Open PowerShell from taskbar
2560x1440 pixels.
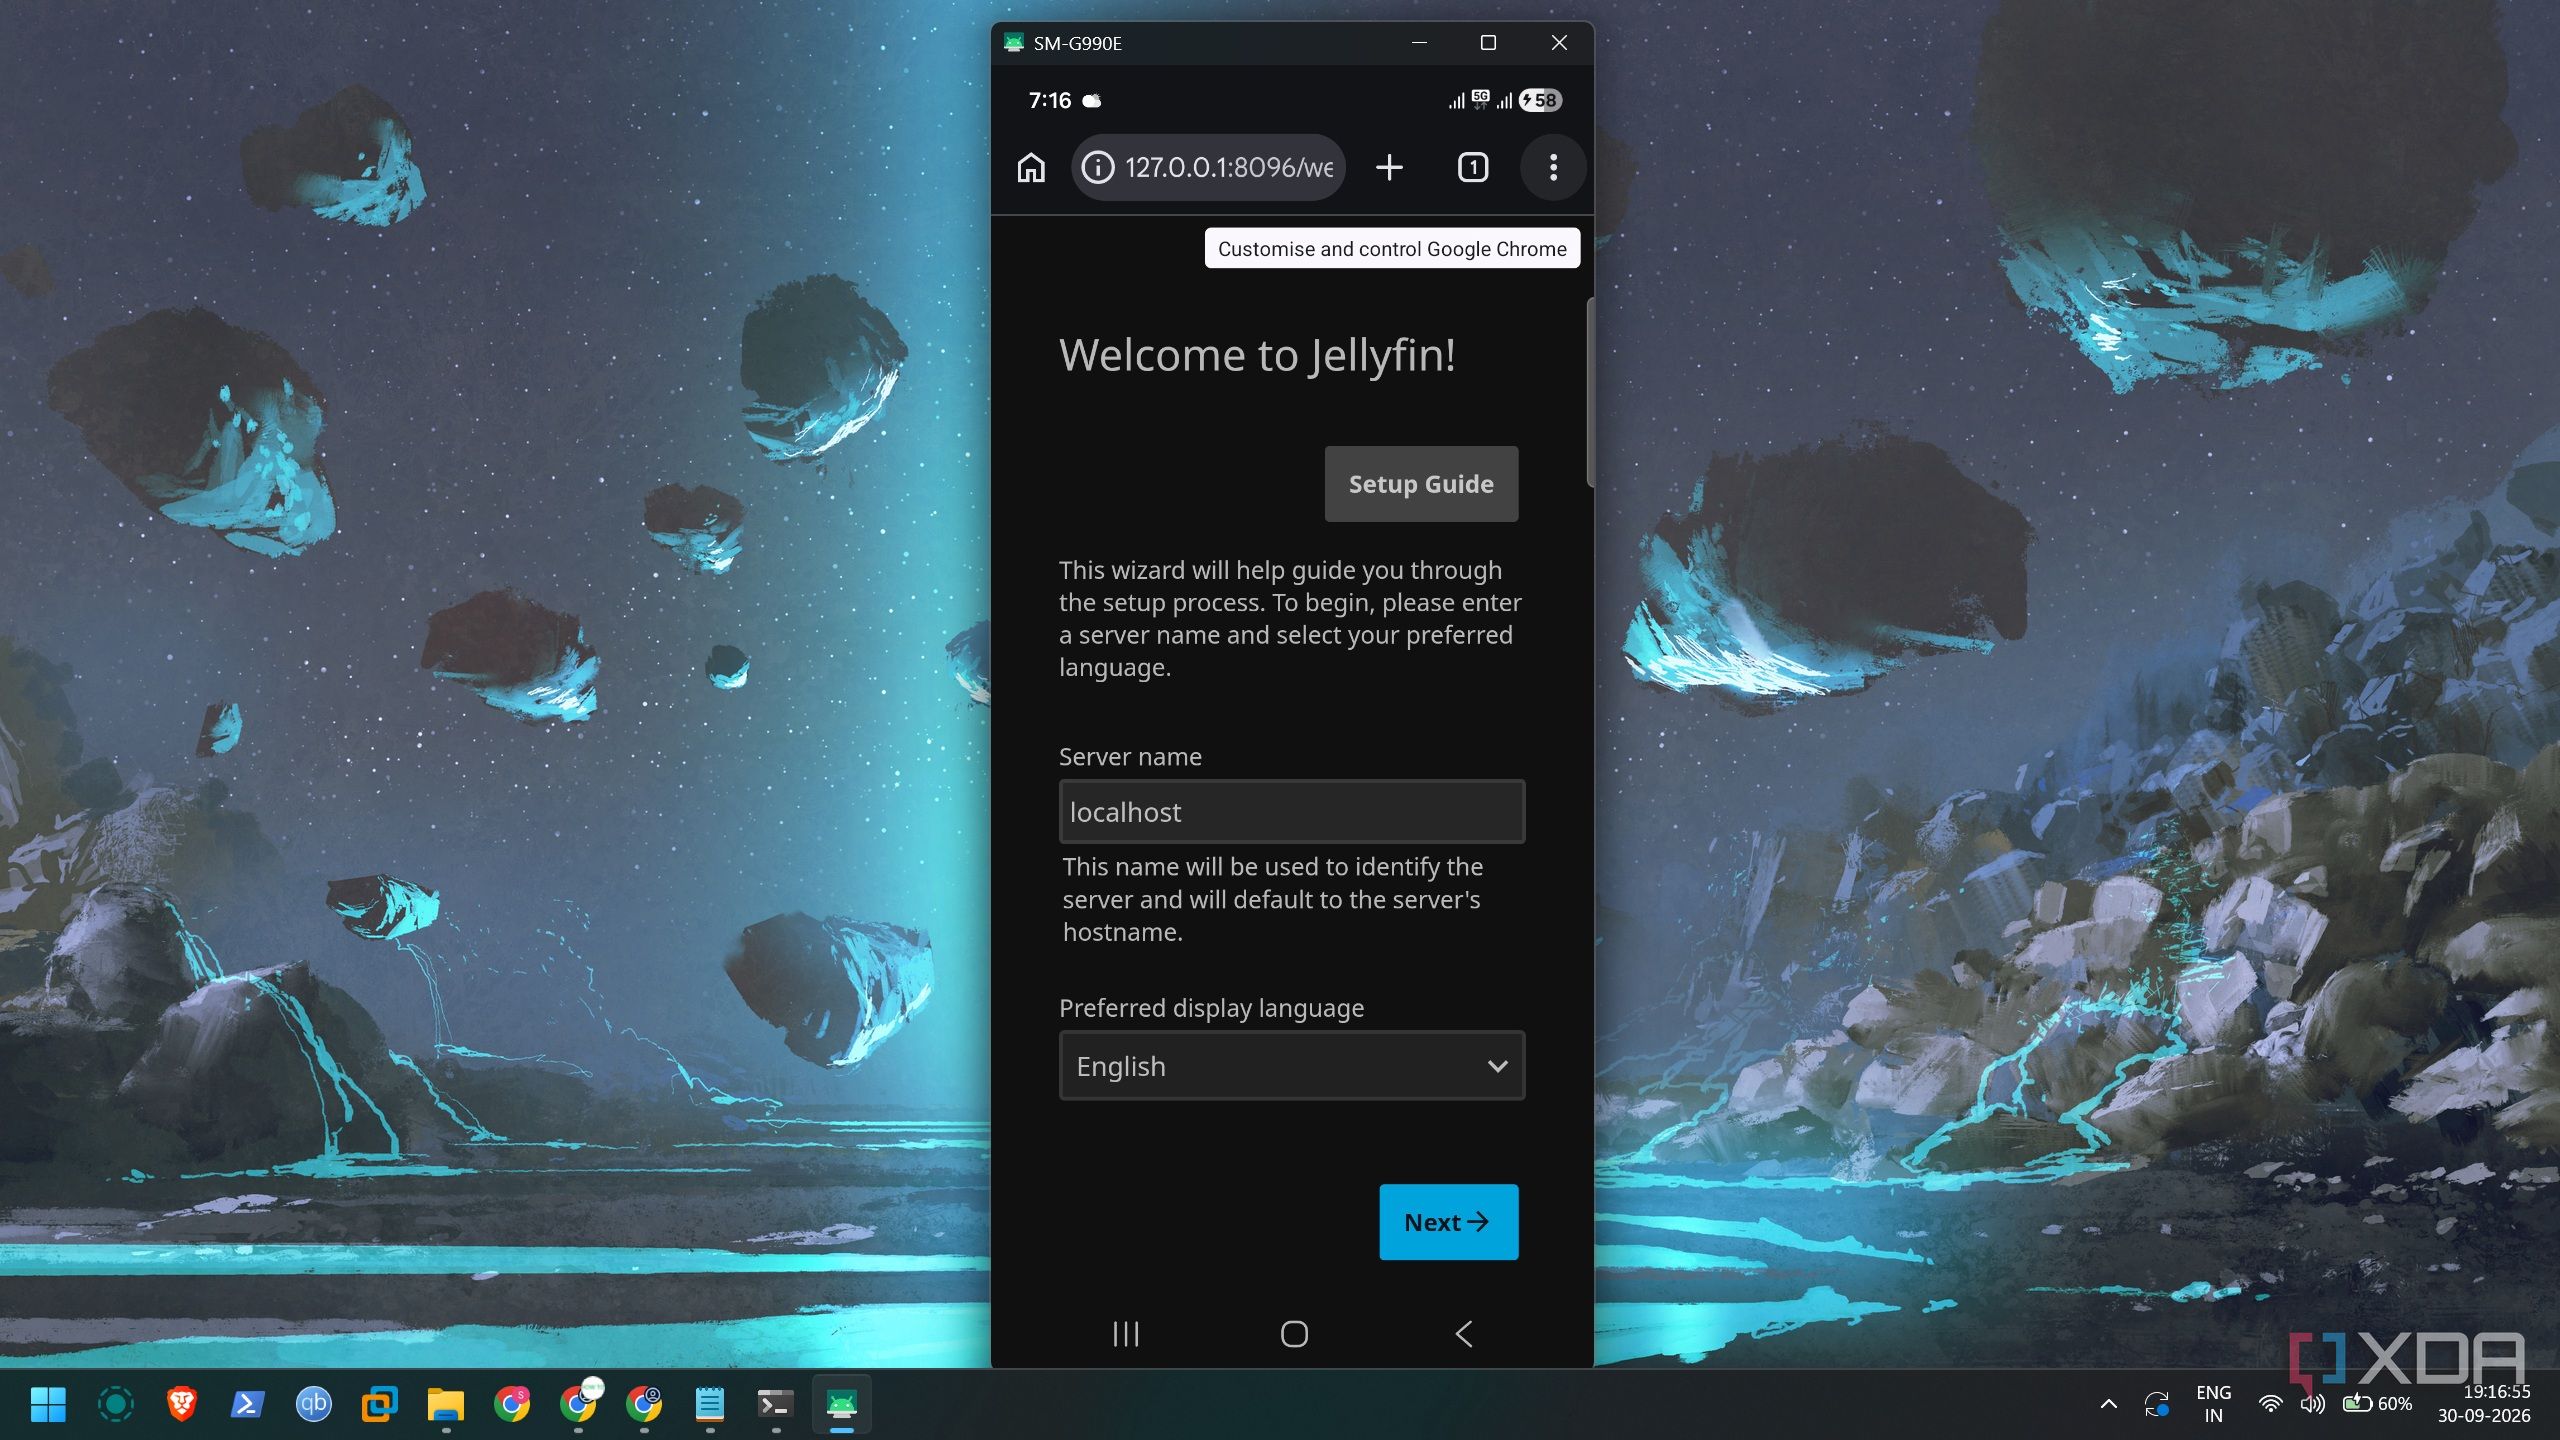coord(247,1405)
